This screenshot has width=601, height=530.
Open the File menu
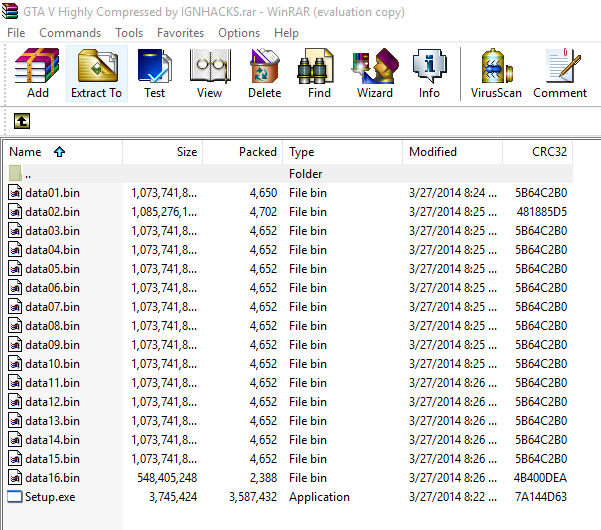click(16, 33)
